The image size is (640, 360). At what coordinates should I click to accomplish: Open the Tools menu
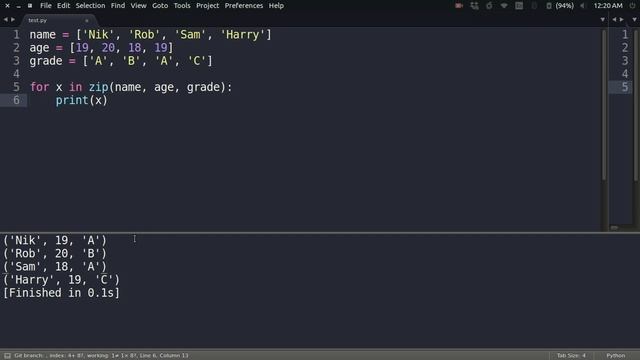[182, 6]
